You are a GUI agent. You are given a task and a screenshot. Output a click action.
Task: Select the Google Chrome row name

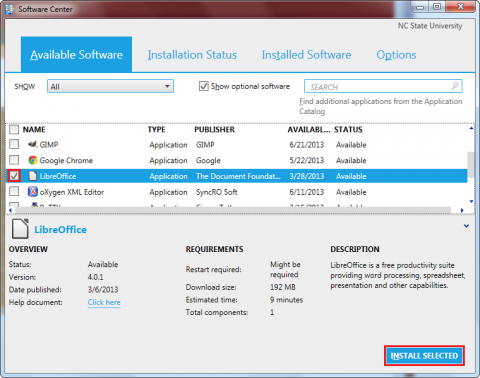coord(66,160)
